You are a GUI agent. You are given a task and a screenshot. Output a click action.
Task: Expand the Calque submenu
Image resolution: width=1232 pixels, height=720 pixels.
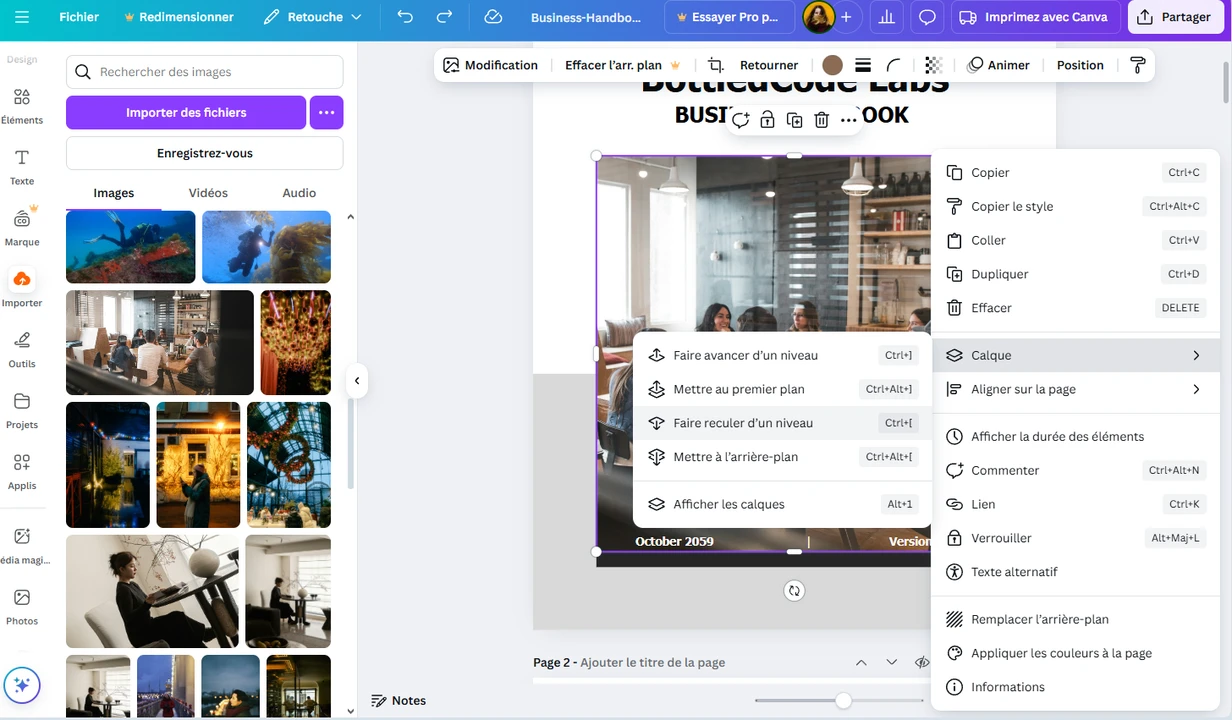[x=1075, y=355]
